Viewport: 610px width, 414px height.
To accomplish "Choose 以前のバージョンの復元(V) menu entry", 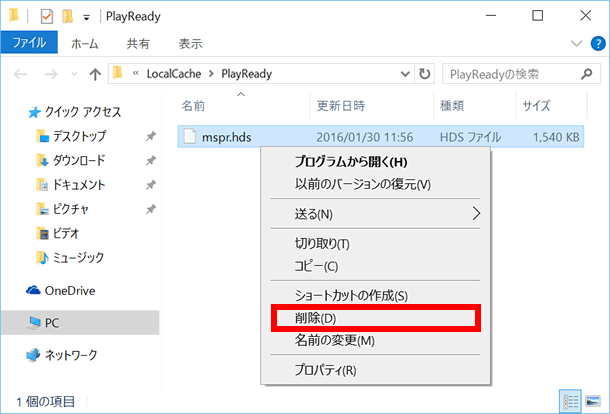I will coord(375,184).
